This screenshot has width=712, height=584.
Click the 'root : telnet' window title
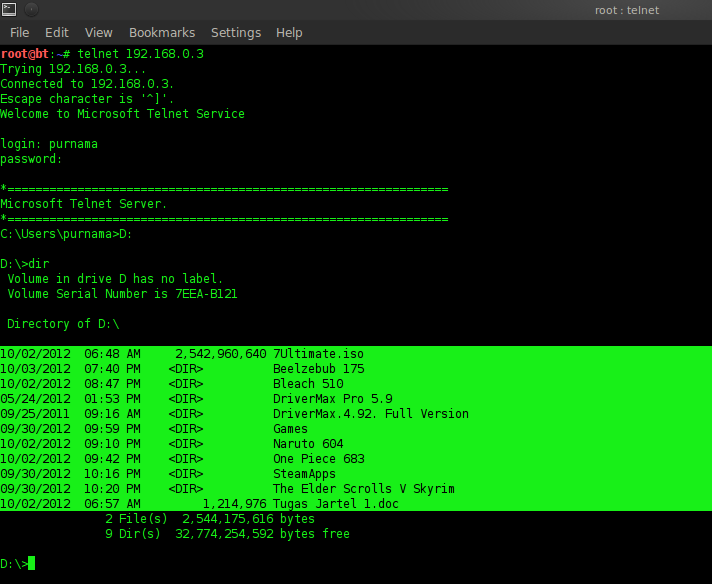pyautogui.click(x=627, y=10)
